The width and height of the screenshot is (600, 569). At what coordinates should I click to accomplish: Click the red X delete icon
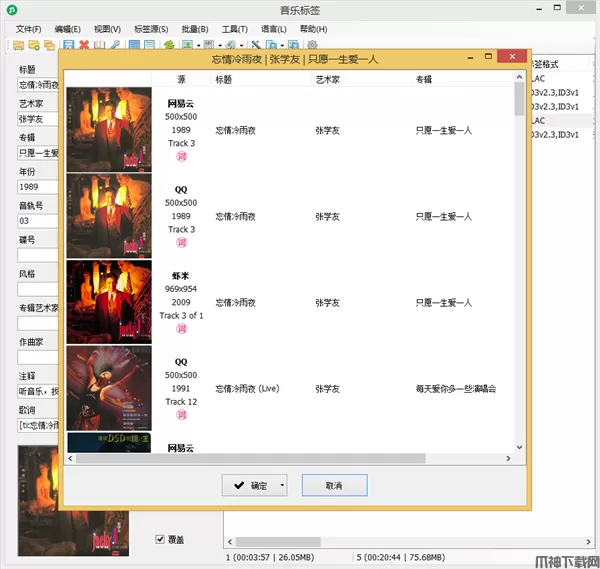tap(84, 45)
